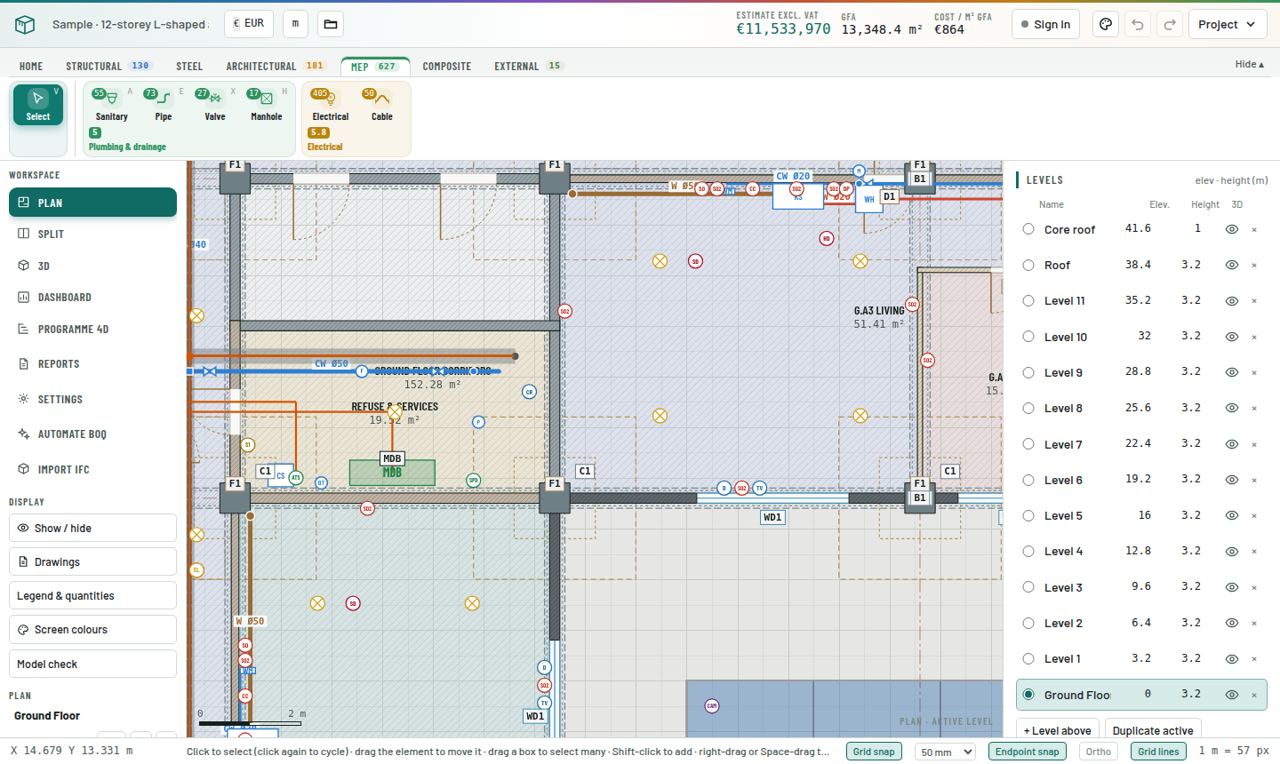Collapse the ribbon with Hide
This screenshot has height=764, width=1280.
coord(1249,64)
